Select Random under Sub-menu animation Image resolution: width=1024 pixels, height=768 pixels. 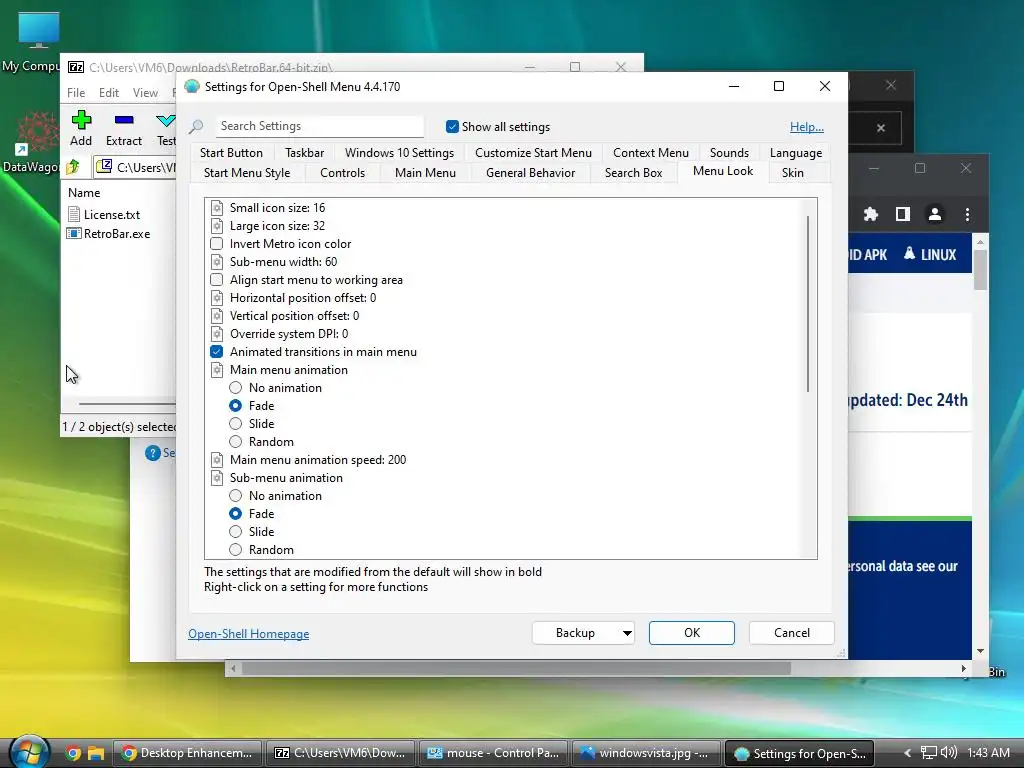tap(236, 550)
